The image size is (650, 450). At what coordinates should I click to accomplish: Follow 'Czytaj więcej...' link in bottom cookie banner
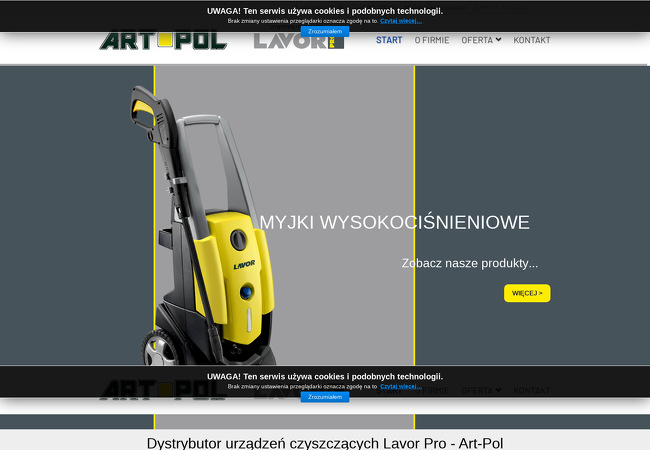[401, 386]
